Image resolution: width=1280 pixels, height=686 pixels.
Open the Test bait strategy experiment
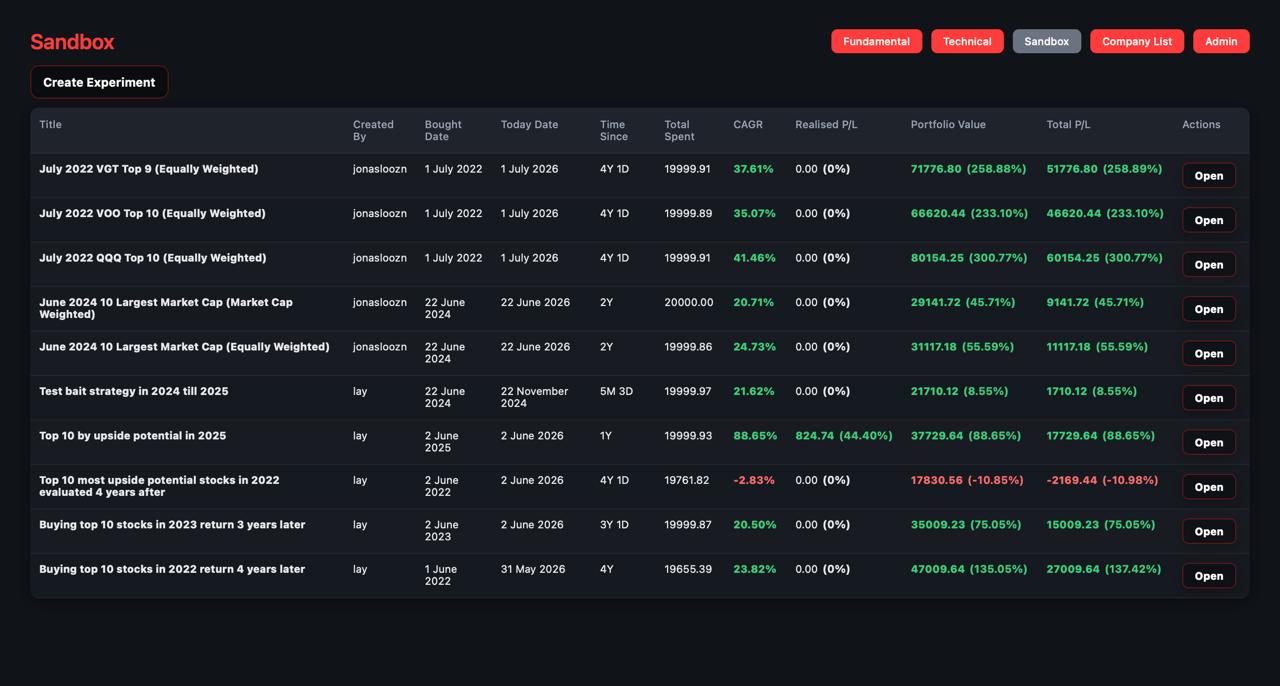point(1208,398)
